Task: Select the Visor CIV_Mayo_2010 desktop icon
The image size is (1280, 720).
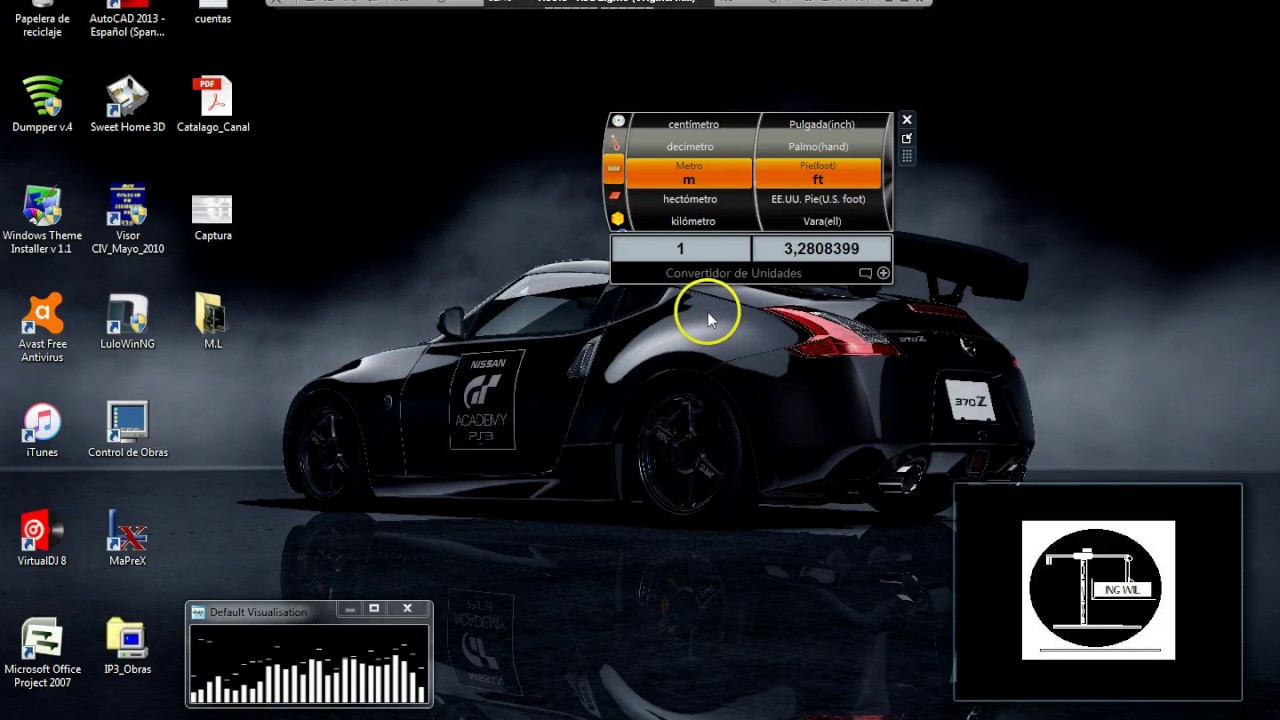Action: click(127, 220)
